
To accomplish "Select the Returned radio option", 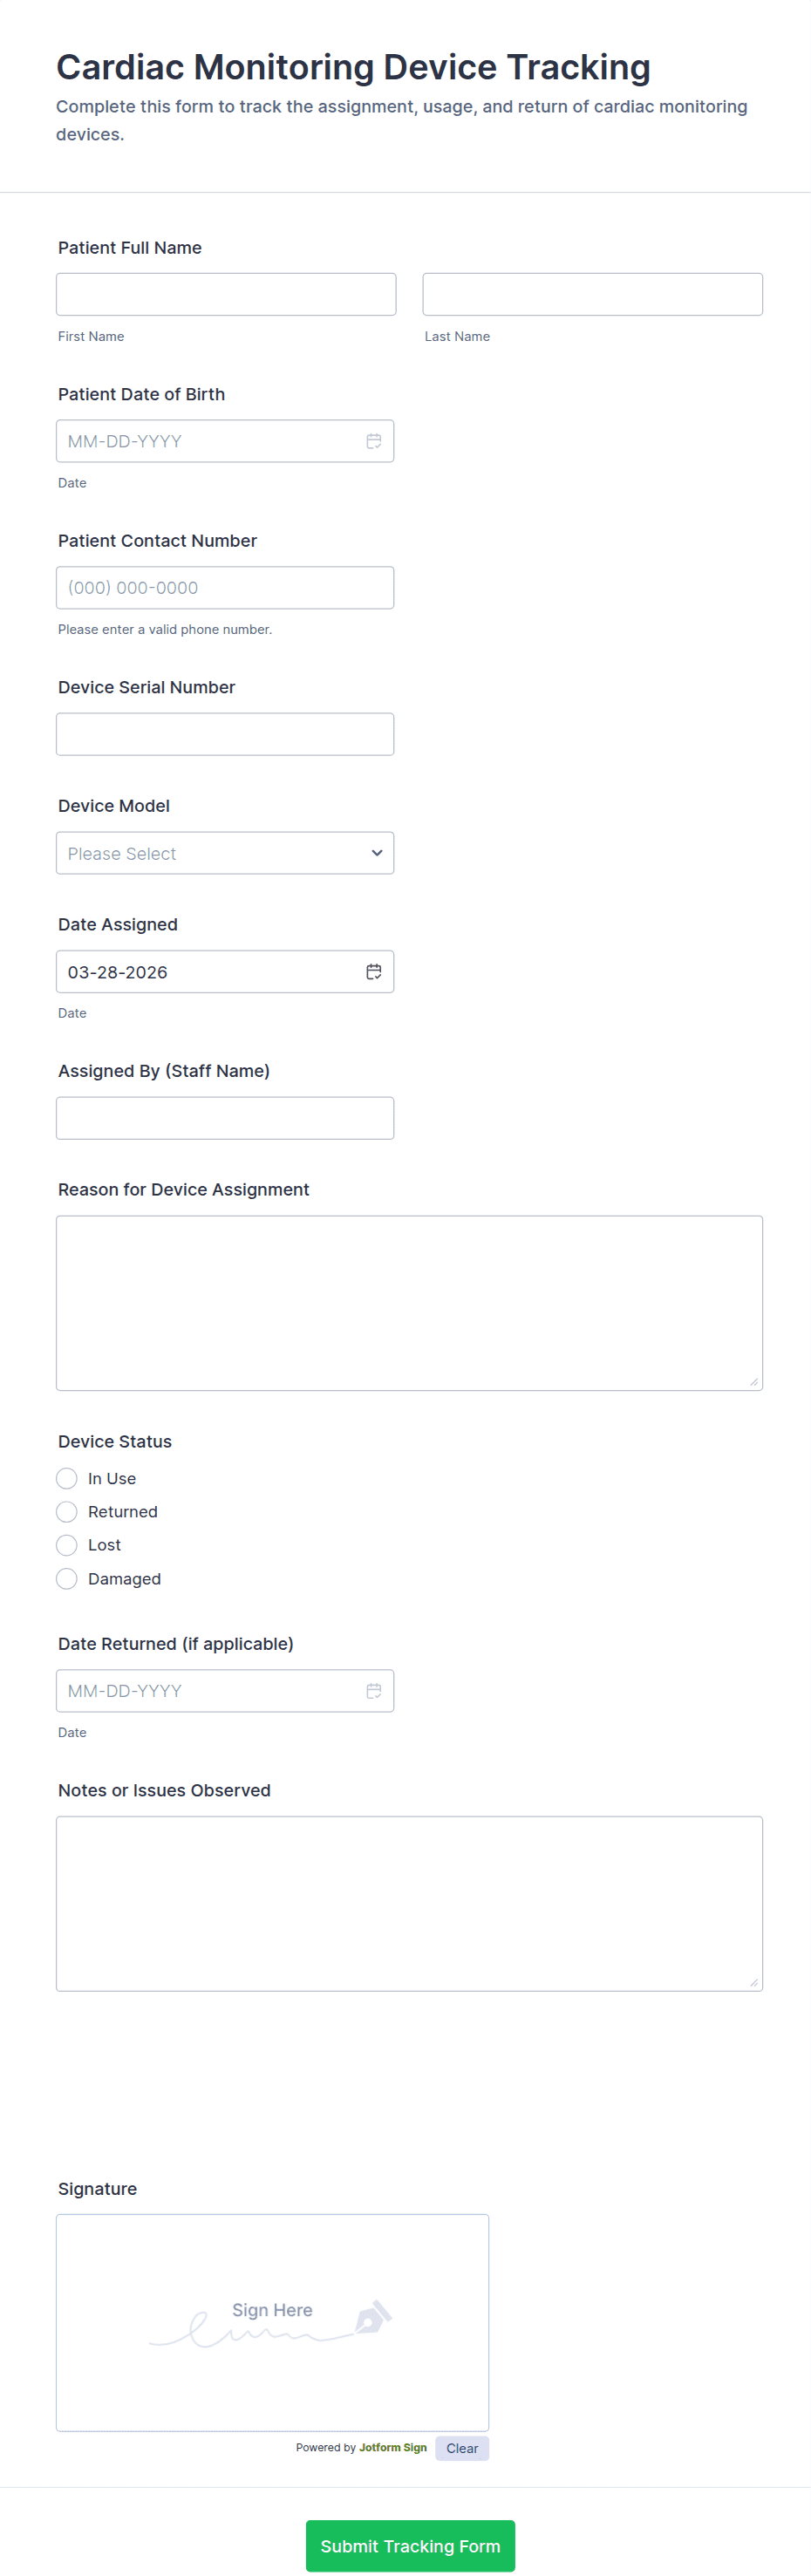I will coord(67,1512).
